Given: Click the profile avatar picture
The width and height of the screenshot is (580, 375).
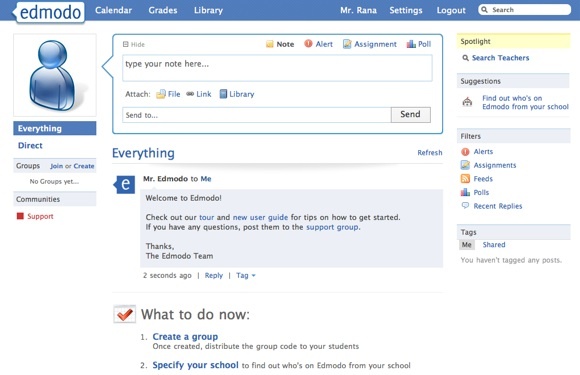Looking at the screenshot, I should 55,75.
